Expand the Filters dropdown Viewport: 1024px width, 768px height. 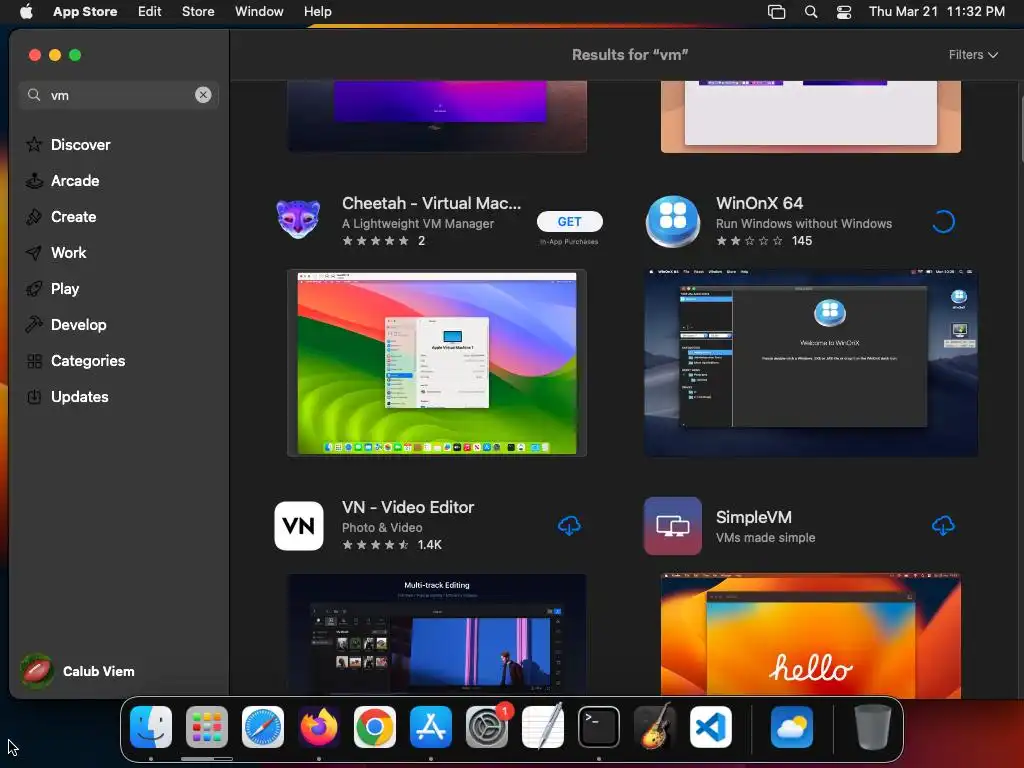point(973,55)
